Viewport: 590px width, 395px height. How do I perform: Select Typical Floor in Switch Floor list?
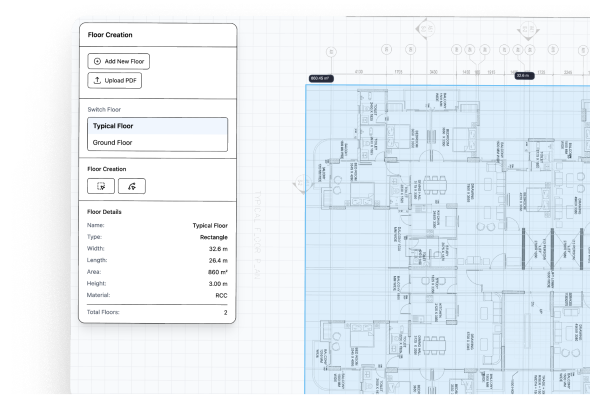157,126
